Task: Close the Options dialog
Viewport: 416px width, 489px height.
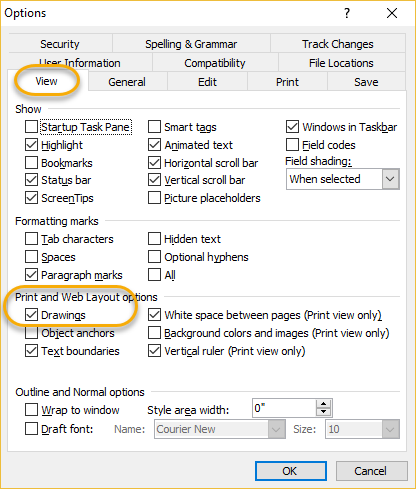Action: pyautogui.click(x=392, y=13)
